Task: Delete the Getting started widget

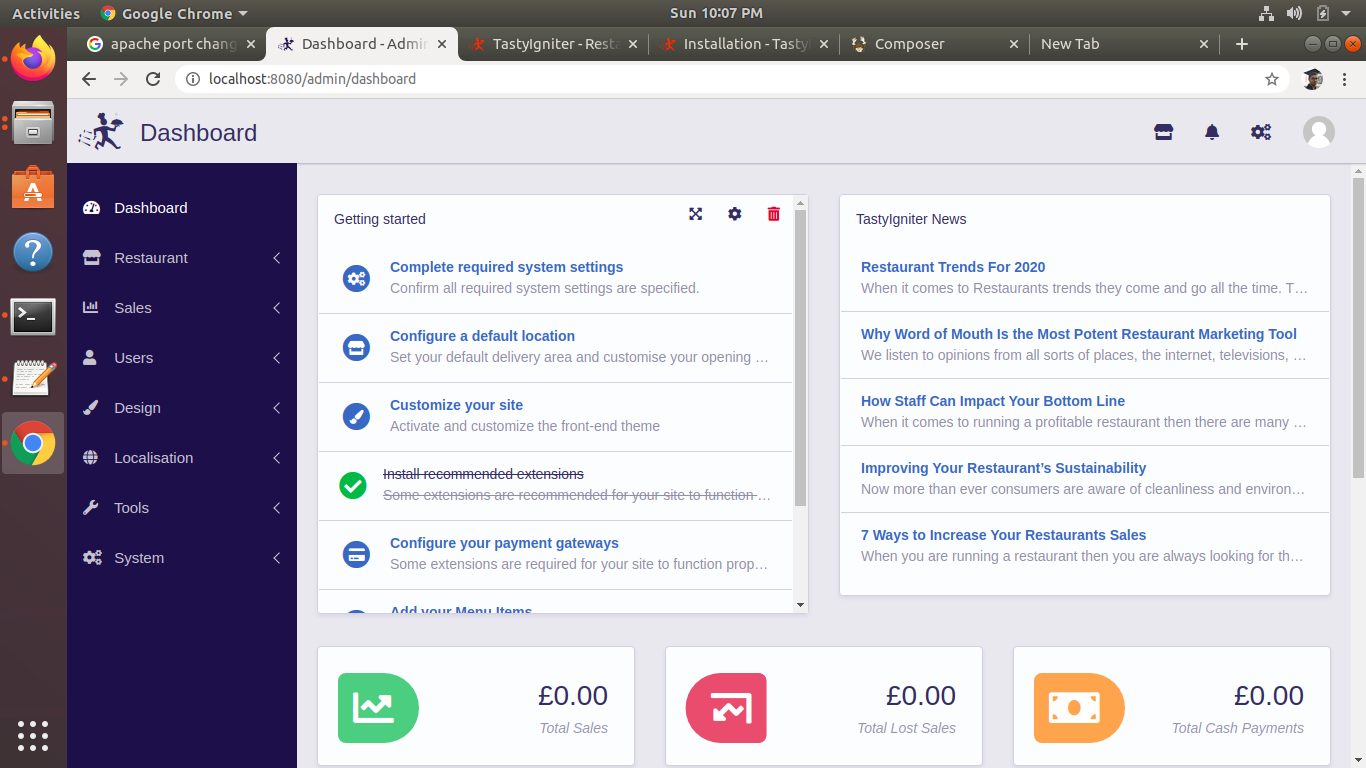Action: click(x=773, y=214)
